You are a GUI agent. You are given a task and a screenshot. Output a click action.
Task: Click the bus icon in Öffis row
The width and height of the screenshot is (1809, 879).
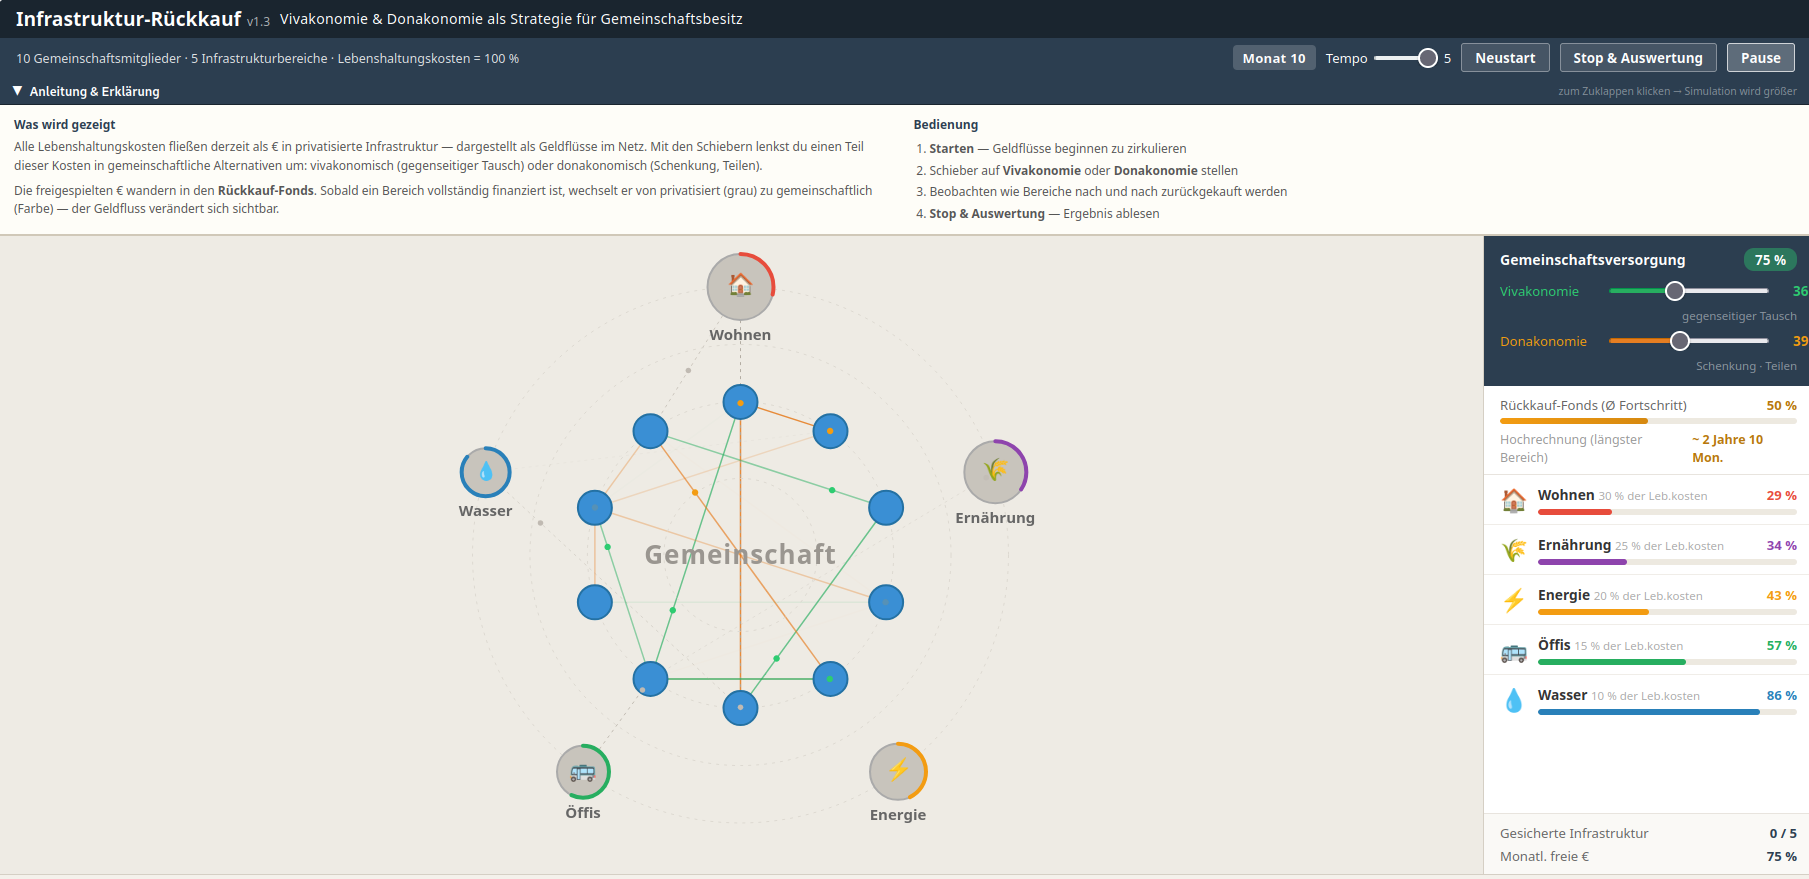pyautogui.click(x=1514, y=653)
